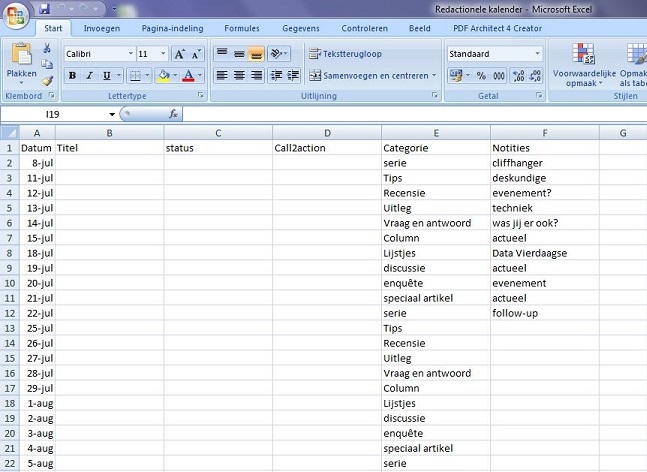Switch to the Pagina-indeling tab
647x472 pixels.
point(172,28)
